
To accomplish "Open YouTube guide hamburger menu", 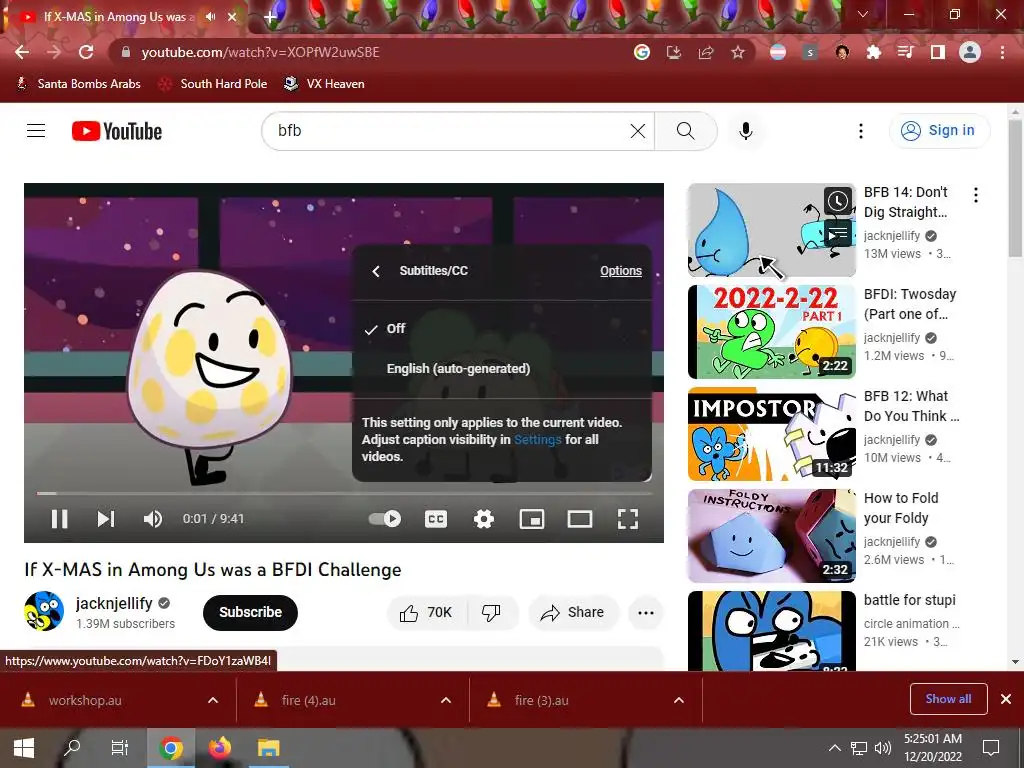I will [36, 131].
